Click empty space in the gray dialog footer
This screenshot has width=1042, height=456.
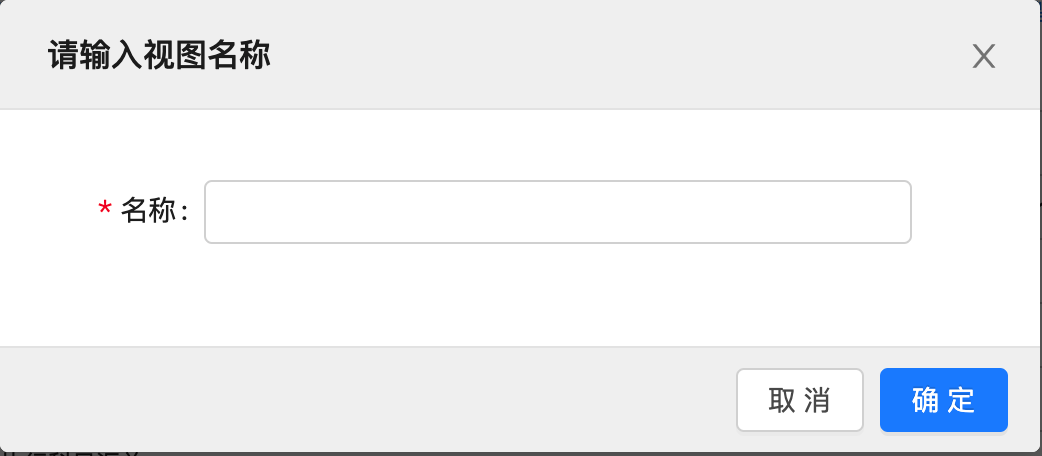pos(370,400)
